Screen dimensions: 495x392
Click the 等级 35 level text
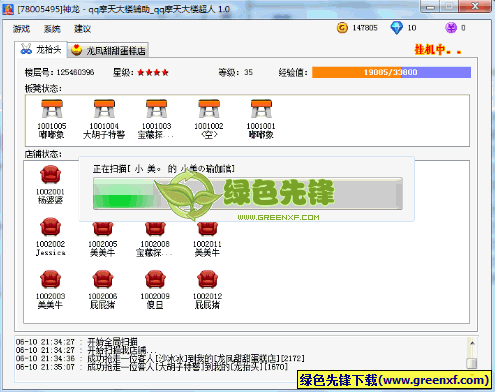[x=235, y=72]
